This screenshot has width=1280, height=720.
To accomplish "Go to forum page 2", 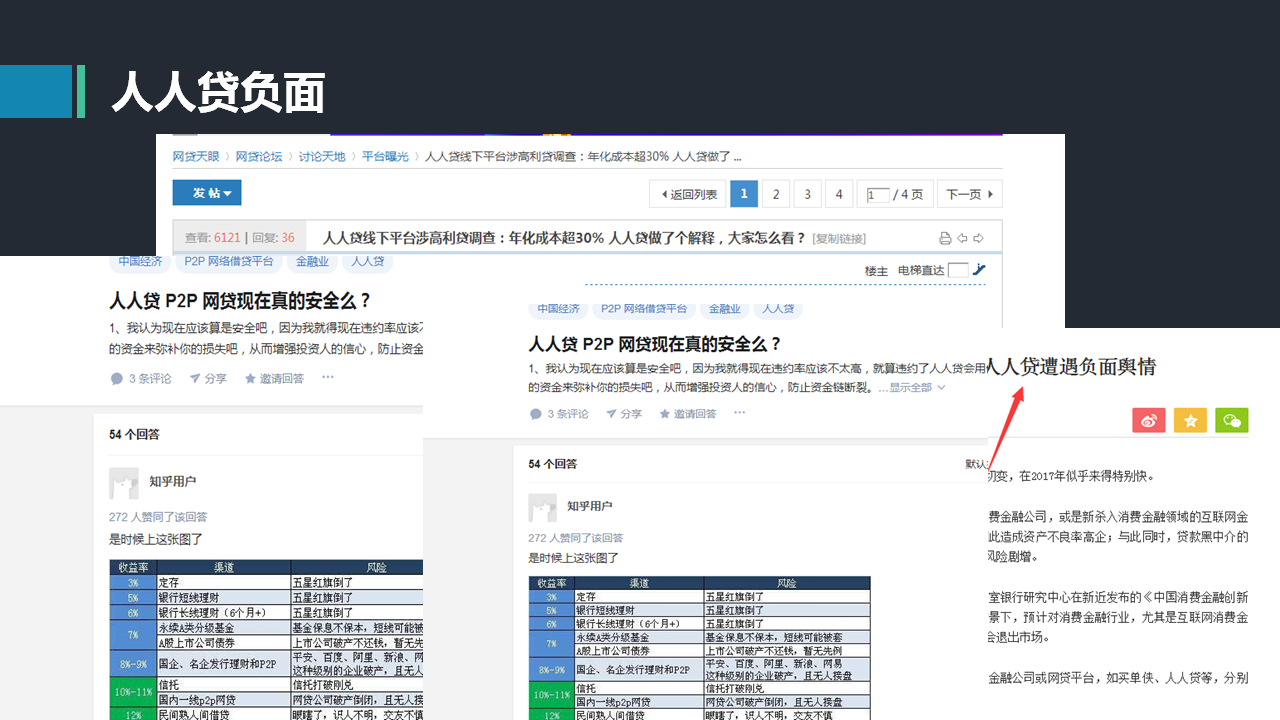I will (776, 194).
